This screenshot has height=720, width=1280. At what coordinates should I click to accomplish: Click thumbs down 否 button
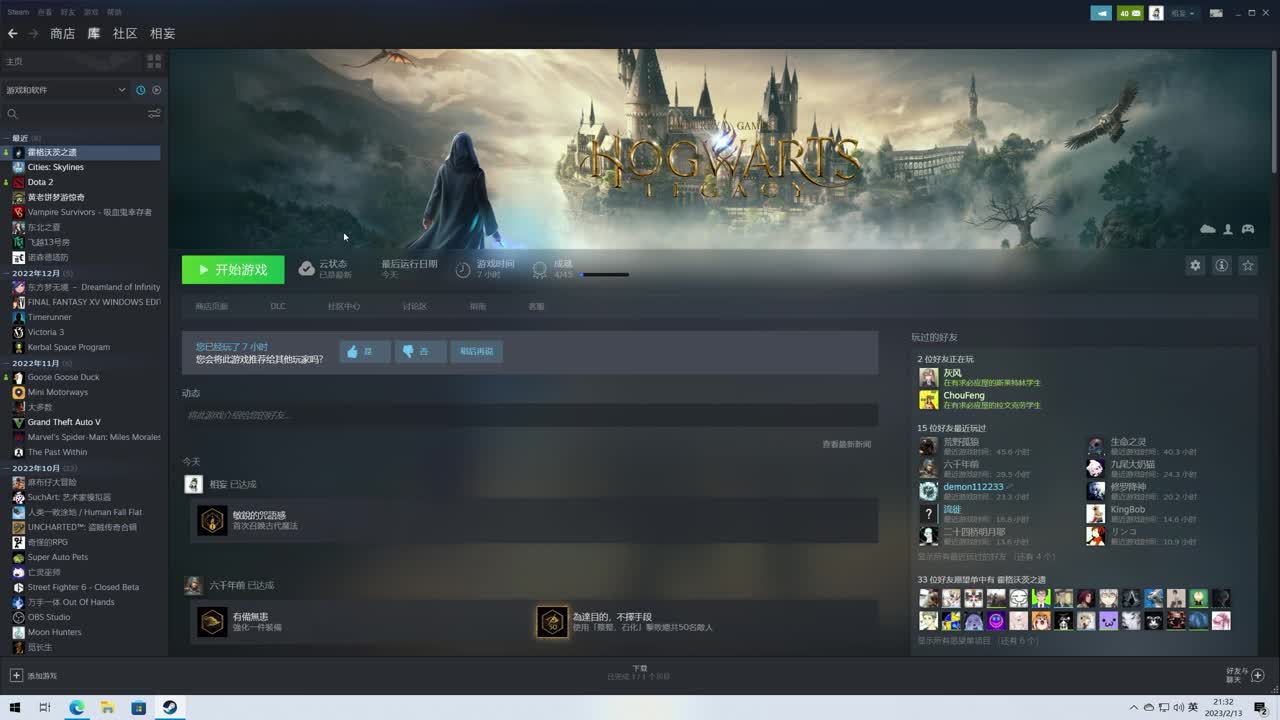coord(421,351)
